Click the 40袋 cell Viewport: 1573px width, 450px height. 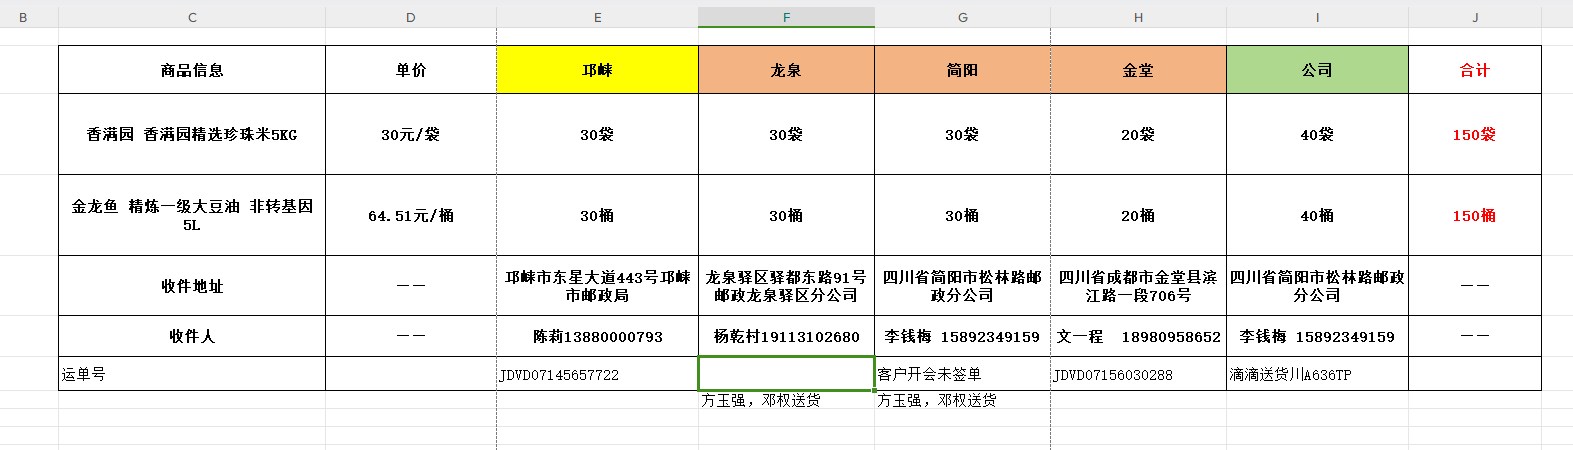pyautogui.click(x=1317, y=134)
